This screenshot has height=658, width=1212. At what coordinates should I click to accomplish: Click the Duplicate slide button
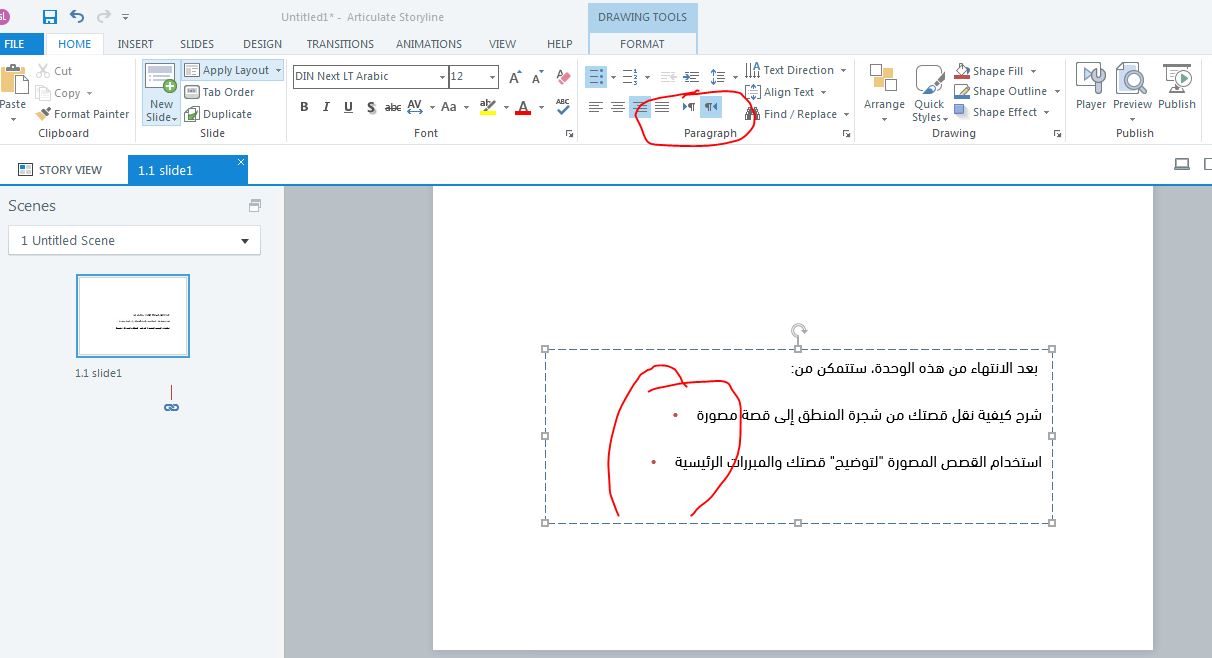(219, 114)
